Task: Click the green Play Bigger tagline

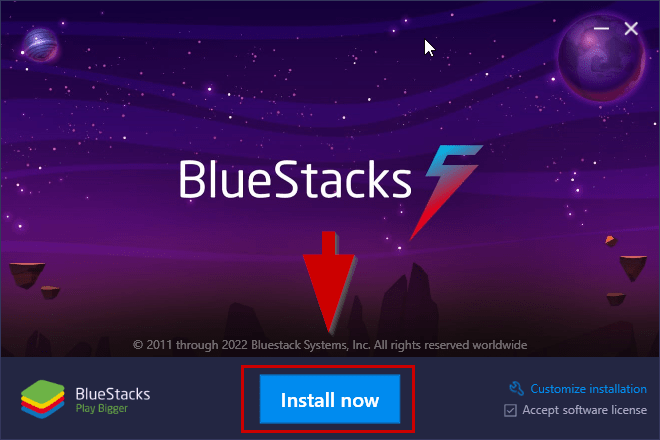Action: point(101,408)
